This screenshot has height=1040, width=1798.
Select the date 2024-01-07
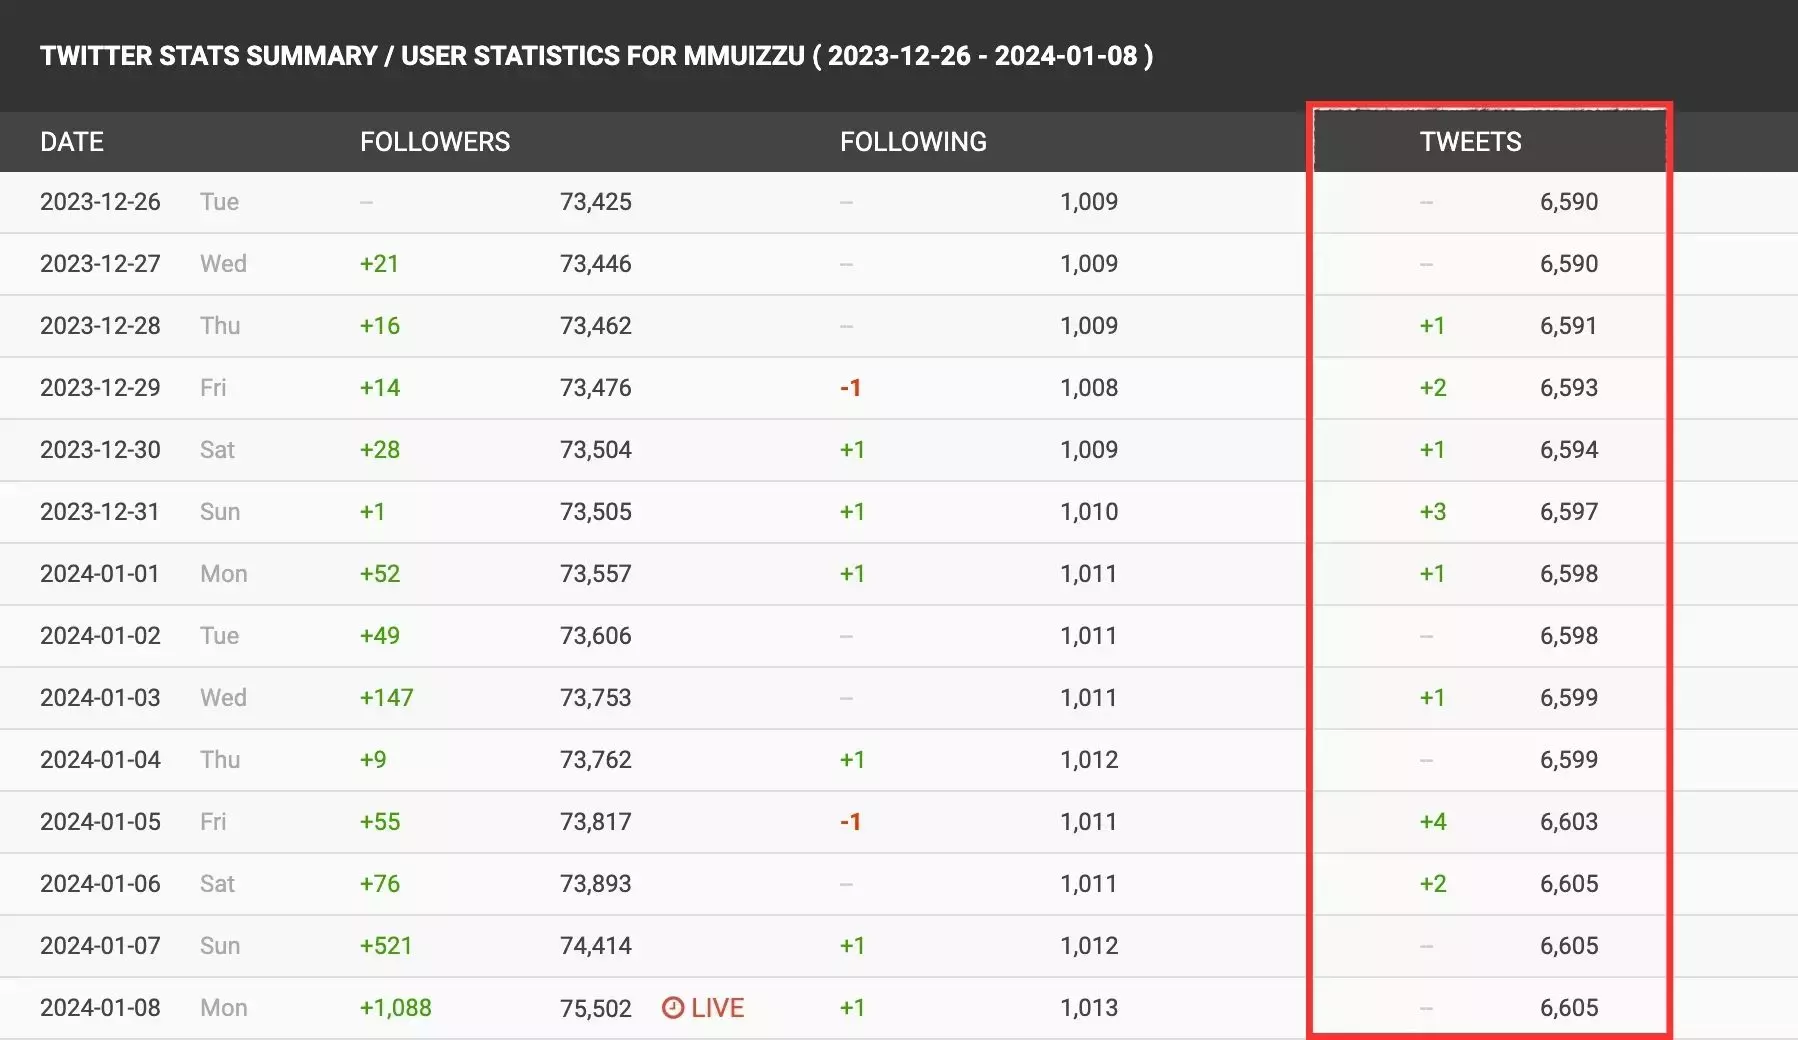100,945
